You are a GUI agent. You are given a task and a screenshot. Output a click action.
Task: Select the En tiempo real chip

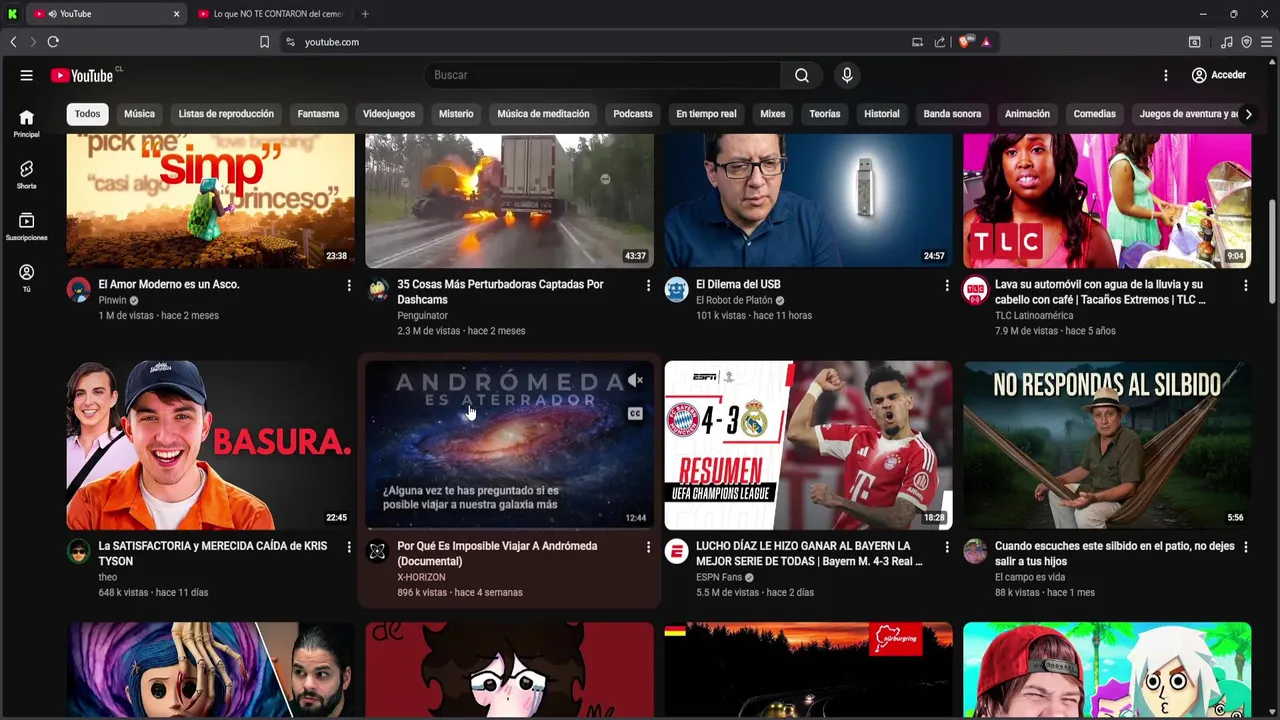click(x=706, y=114)
